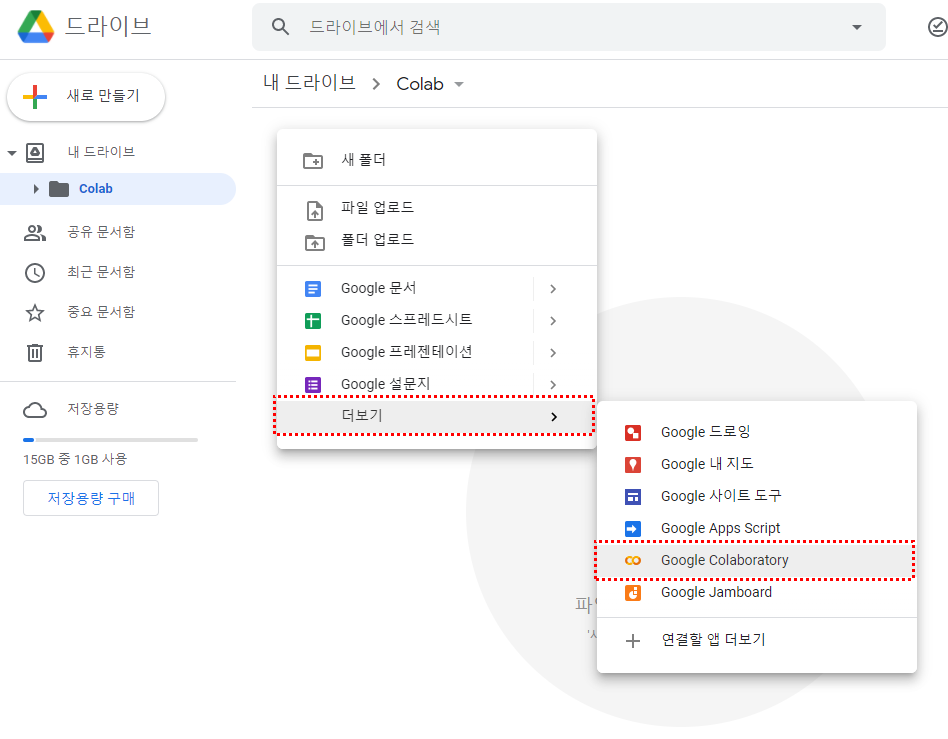
Task: Click the Google Jamboard orange icon
Action: pyautogui.click(x=632, y=593)
